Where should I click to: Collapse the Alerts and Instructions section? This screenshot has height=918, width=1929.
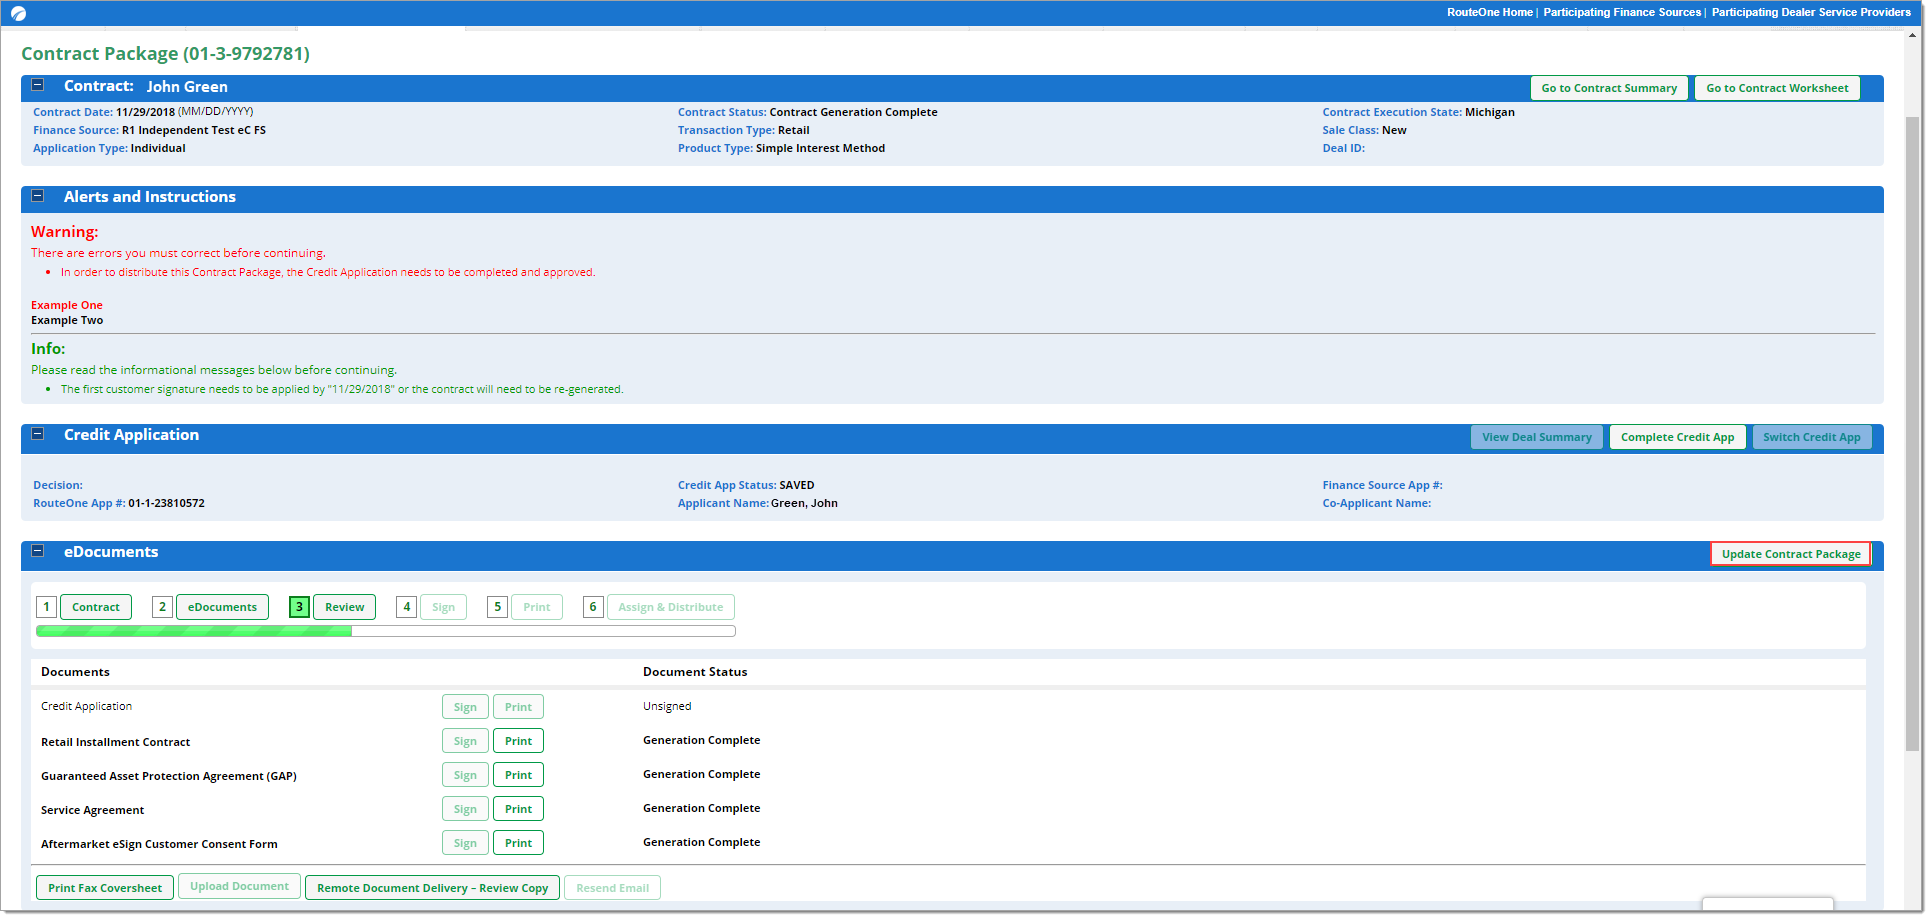[38, 196]
